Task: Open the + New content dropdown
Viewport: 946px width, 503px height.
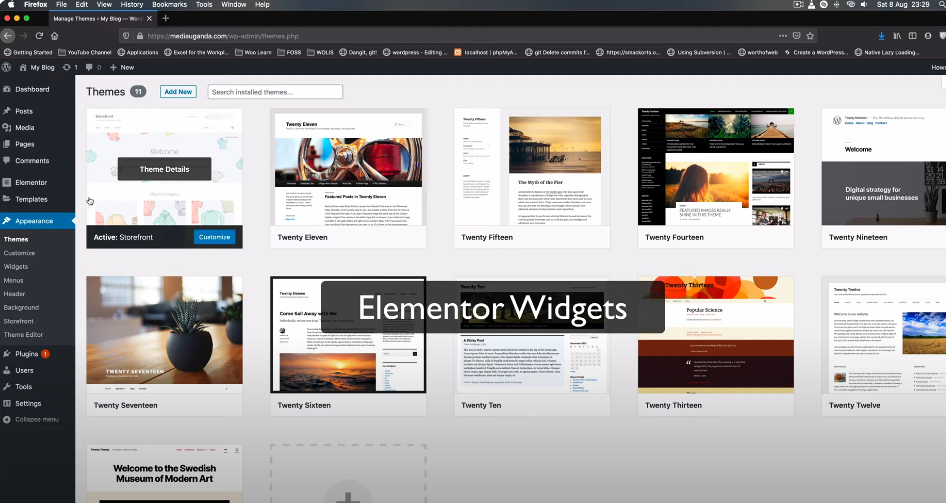Action: [x=122, y=68]
